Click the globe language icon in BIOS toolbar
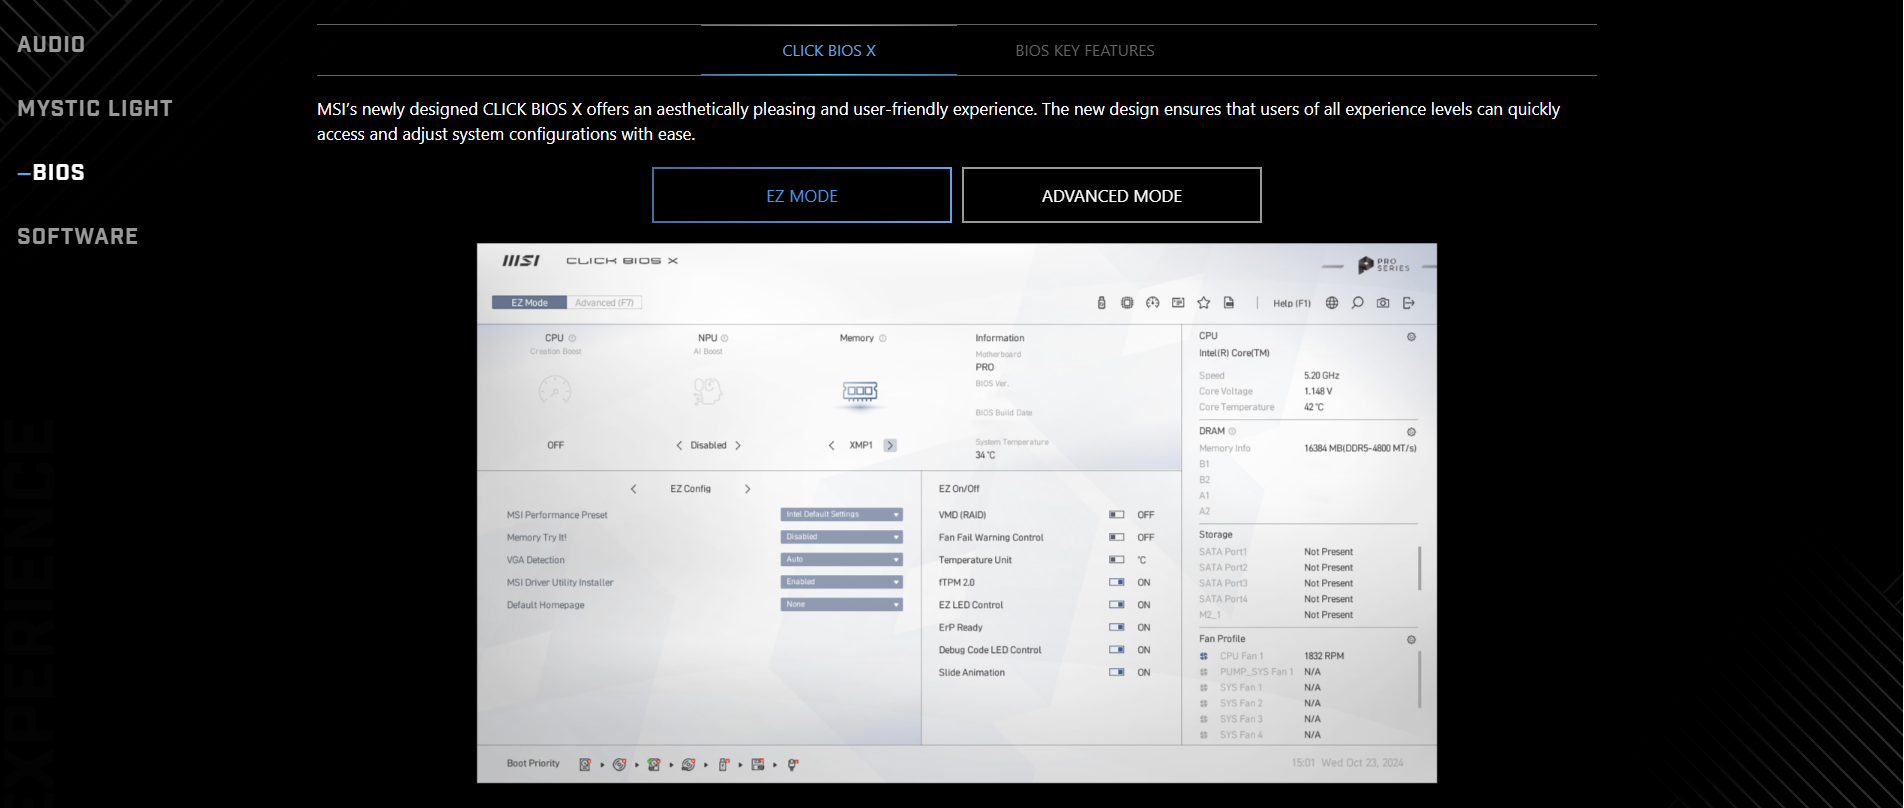Image resolution: width=1904 pixels, height=808 pixels. [x=1331, y=303]
